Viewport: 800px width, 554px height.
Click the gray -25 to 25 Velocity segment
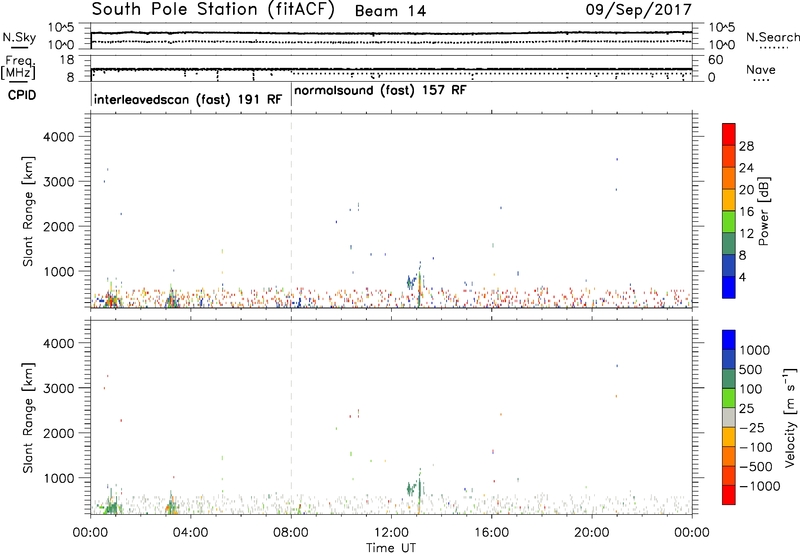click(x=729, y=417)
